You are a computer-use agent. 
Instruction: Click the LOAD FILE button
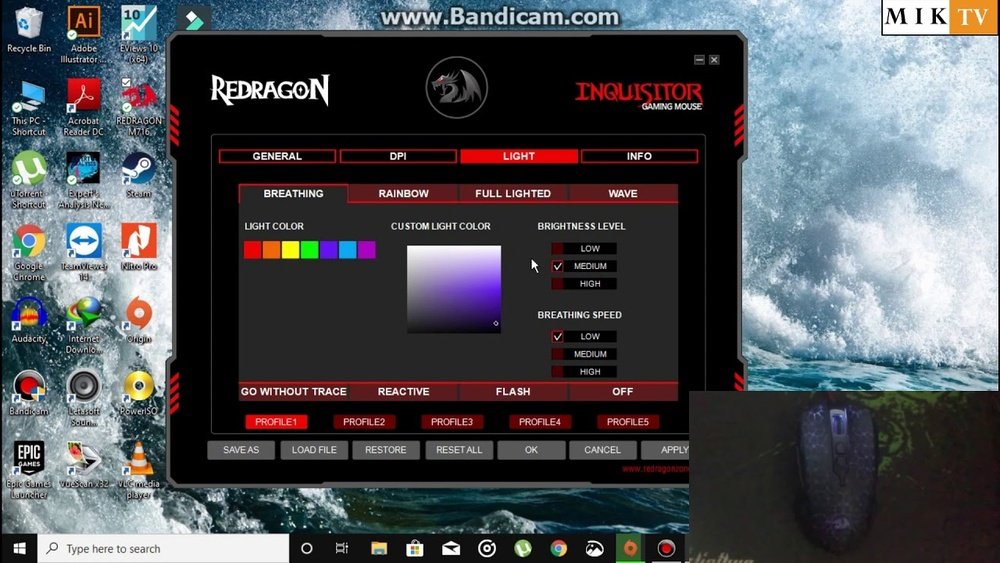click(x=314, y=450)
